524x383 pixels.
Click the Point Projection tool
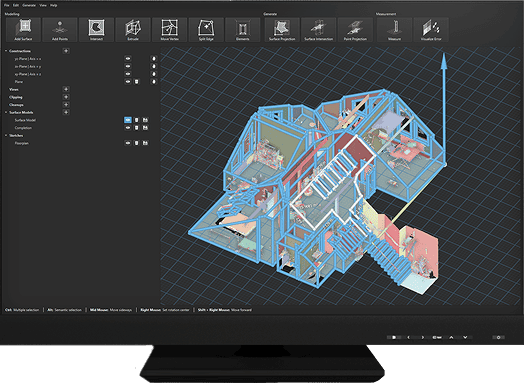pyautogui.click(x=355, y=30)
